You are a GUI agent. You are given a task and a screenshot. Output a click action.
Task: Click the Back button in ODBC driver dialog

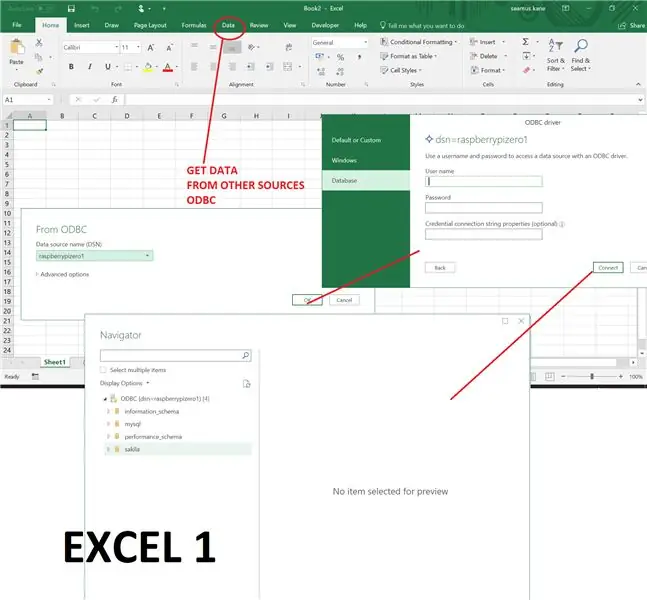point(440,268)
